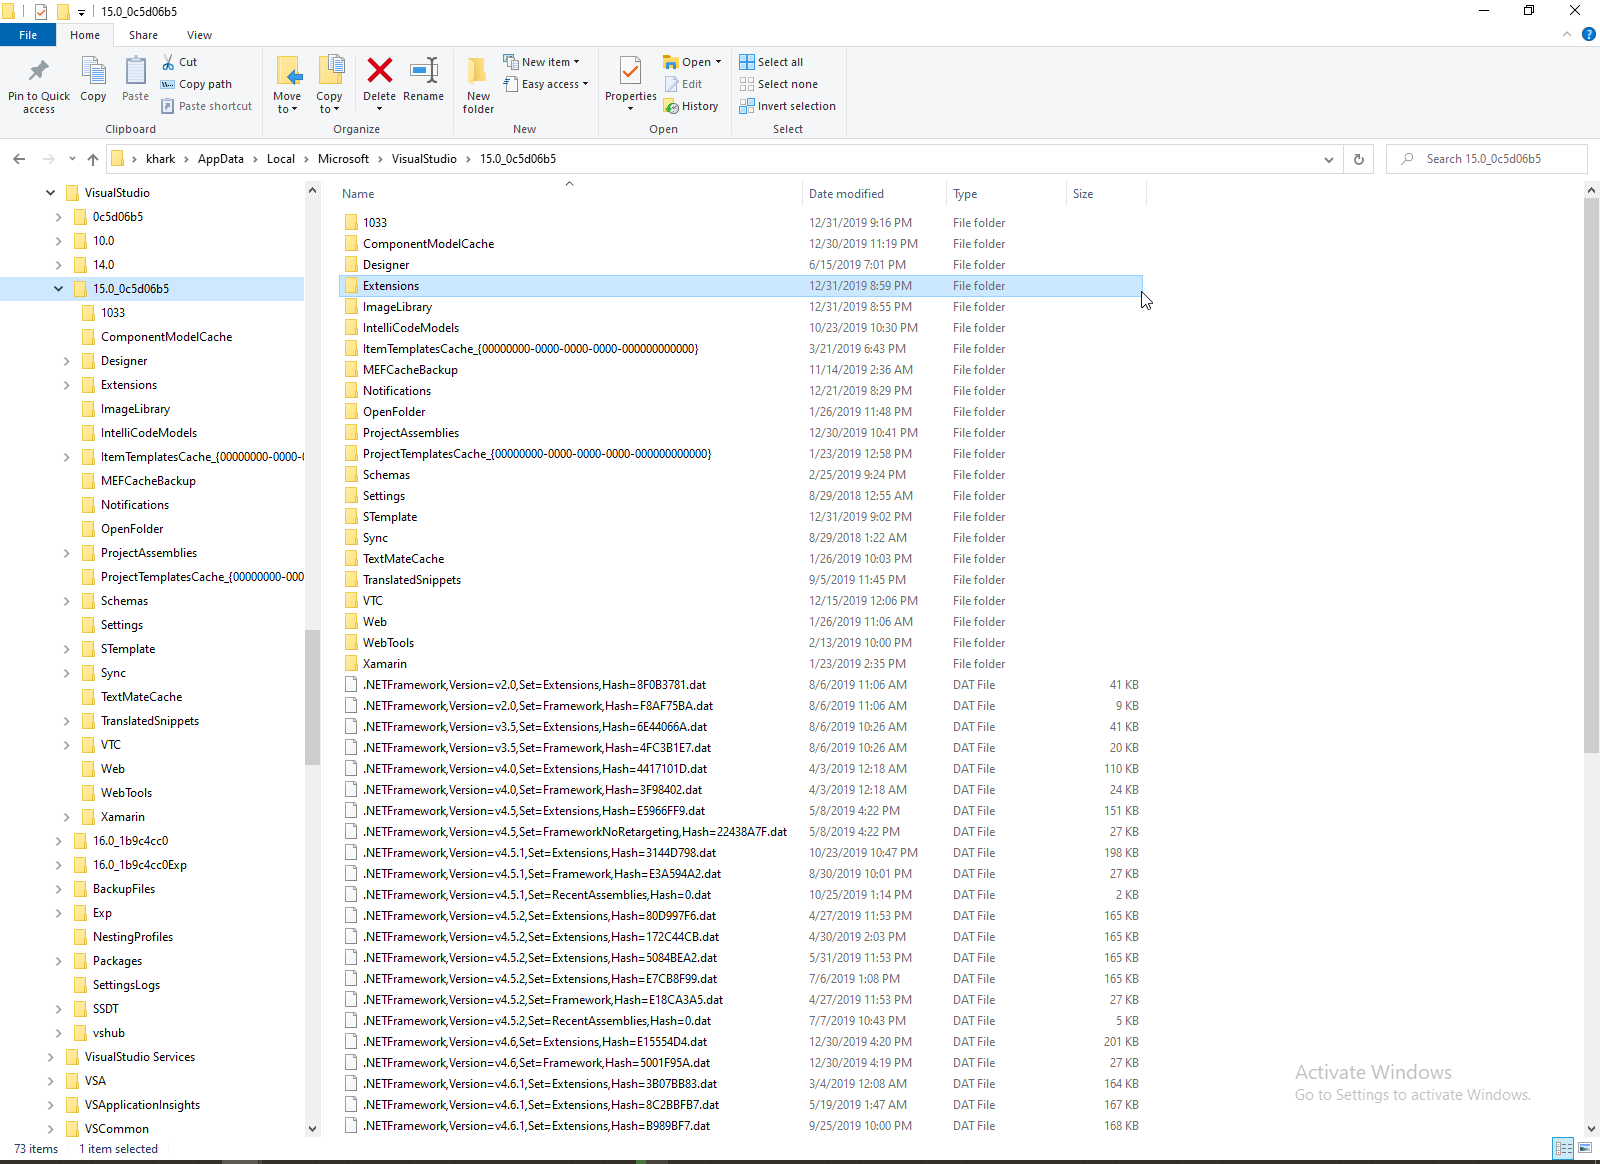Open the New item dropdown
1600x1164 pixels.
coord(541,62)
